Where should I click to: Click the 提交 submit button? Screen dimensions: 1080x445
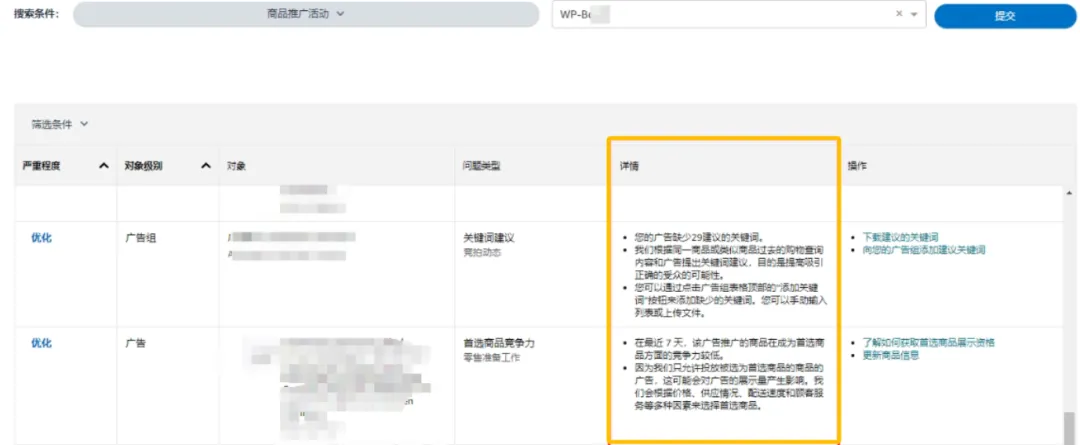(x=1005, y=16)
